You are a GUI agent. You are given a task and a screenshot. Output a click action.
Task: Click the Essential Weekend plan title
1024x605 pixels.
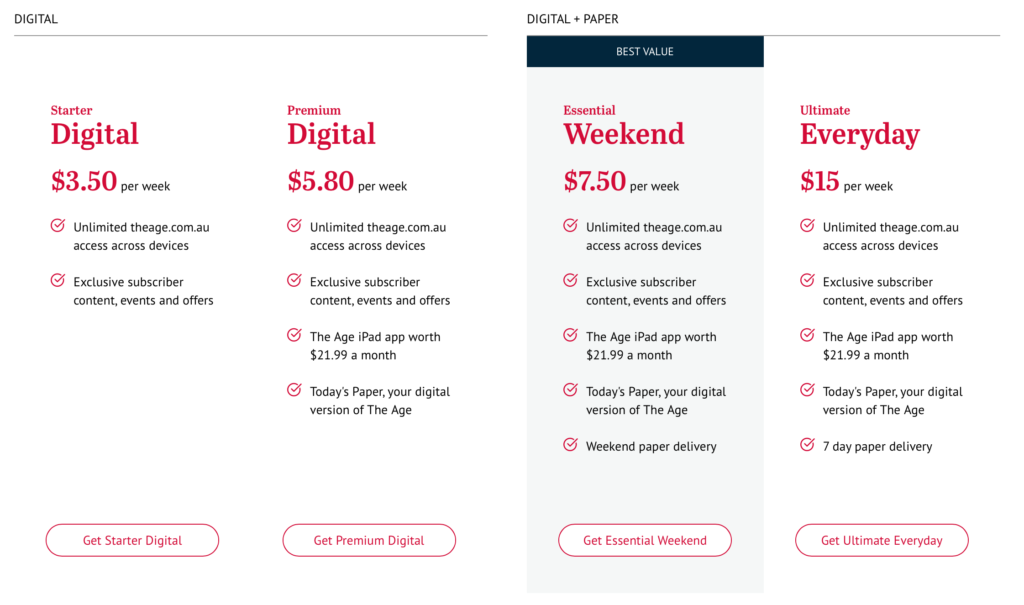[624, 134]
